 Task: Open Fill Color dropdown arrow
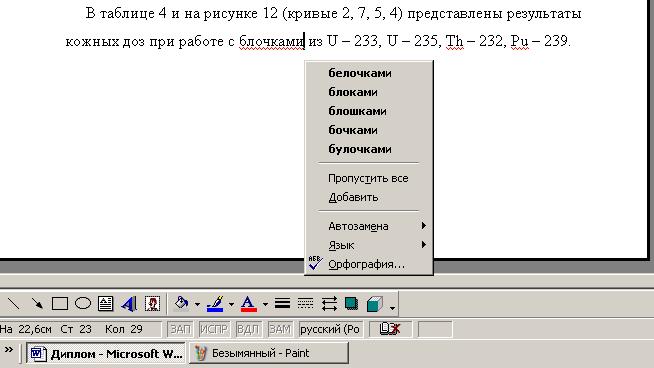coord(197,304)
